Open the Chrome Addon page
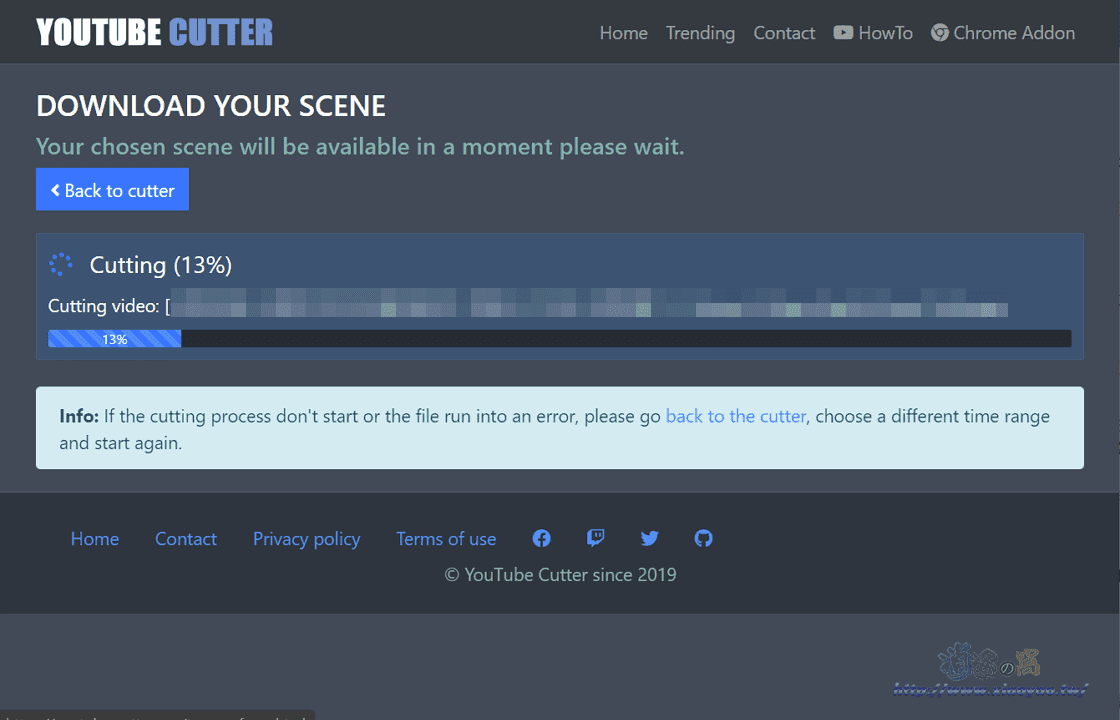The width and height of the screenshot is (1120, 720). click(1003, 33)
